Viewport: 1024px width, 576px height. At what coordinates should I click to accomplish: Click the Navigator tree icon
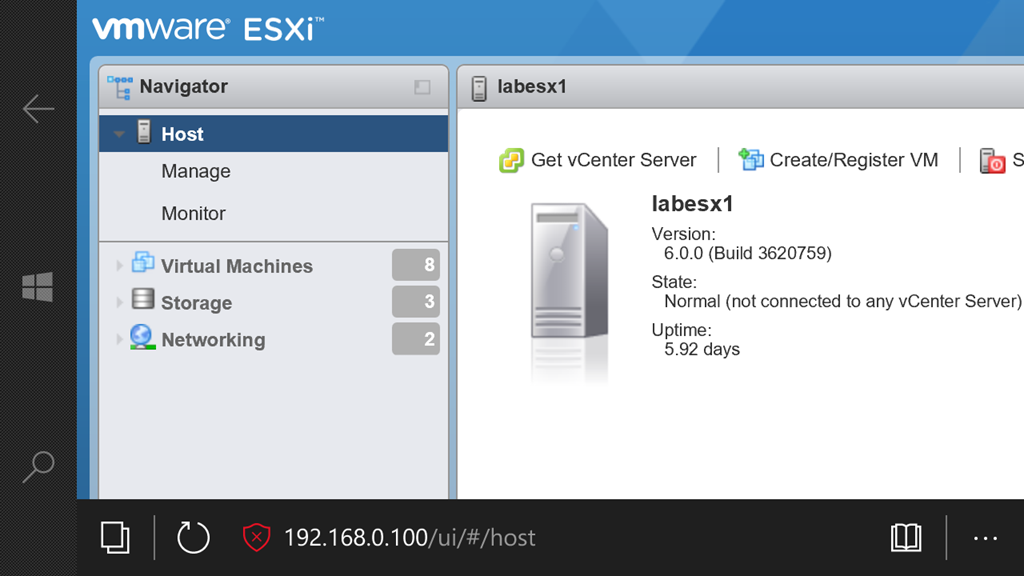120,87
